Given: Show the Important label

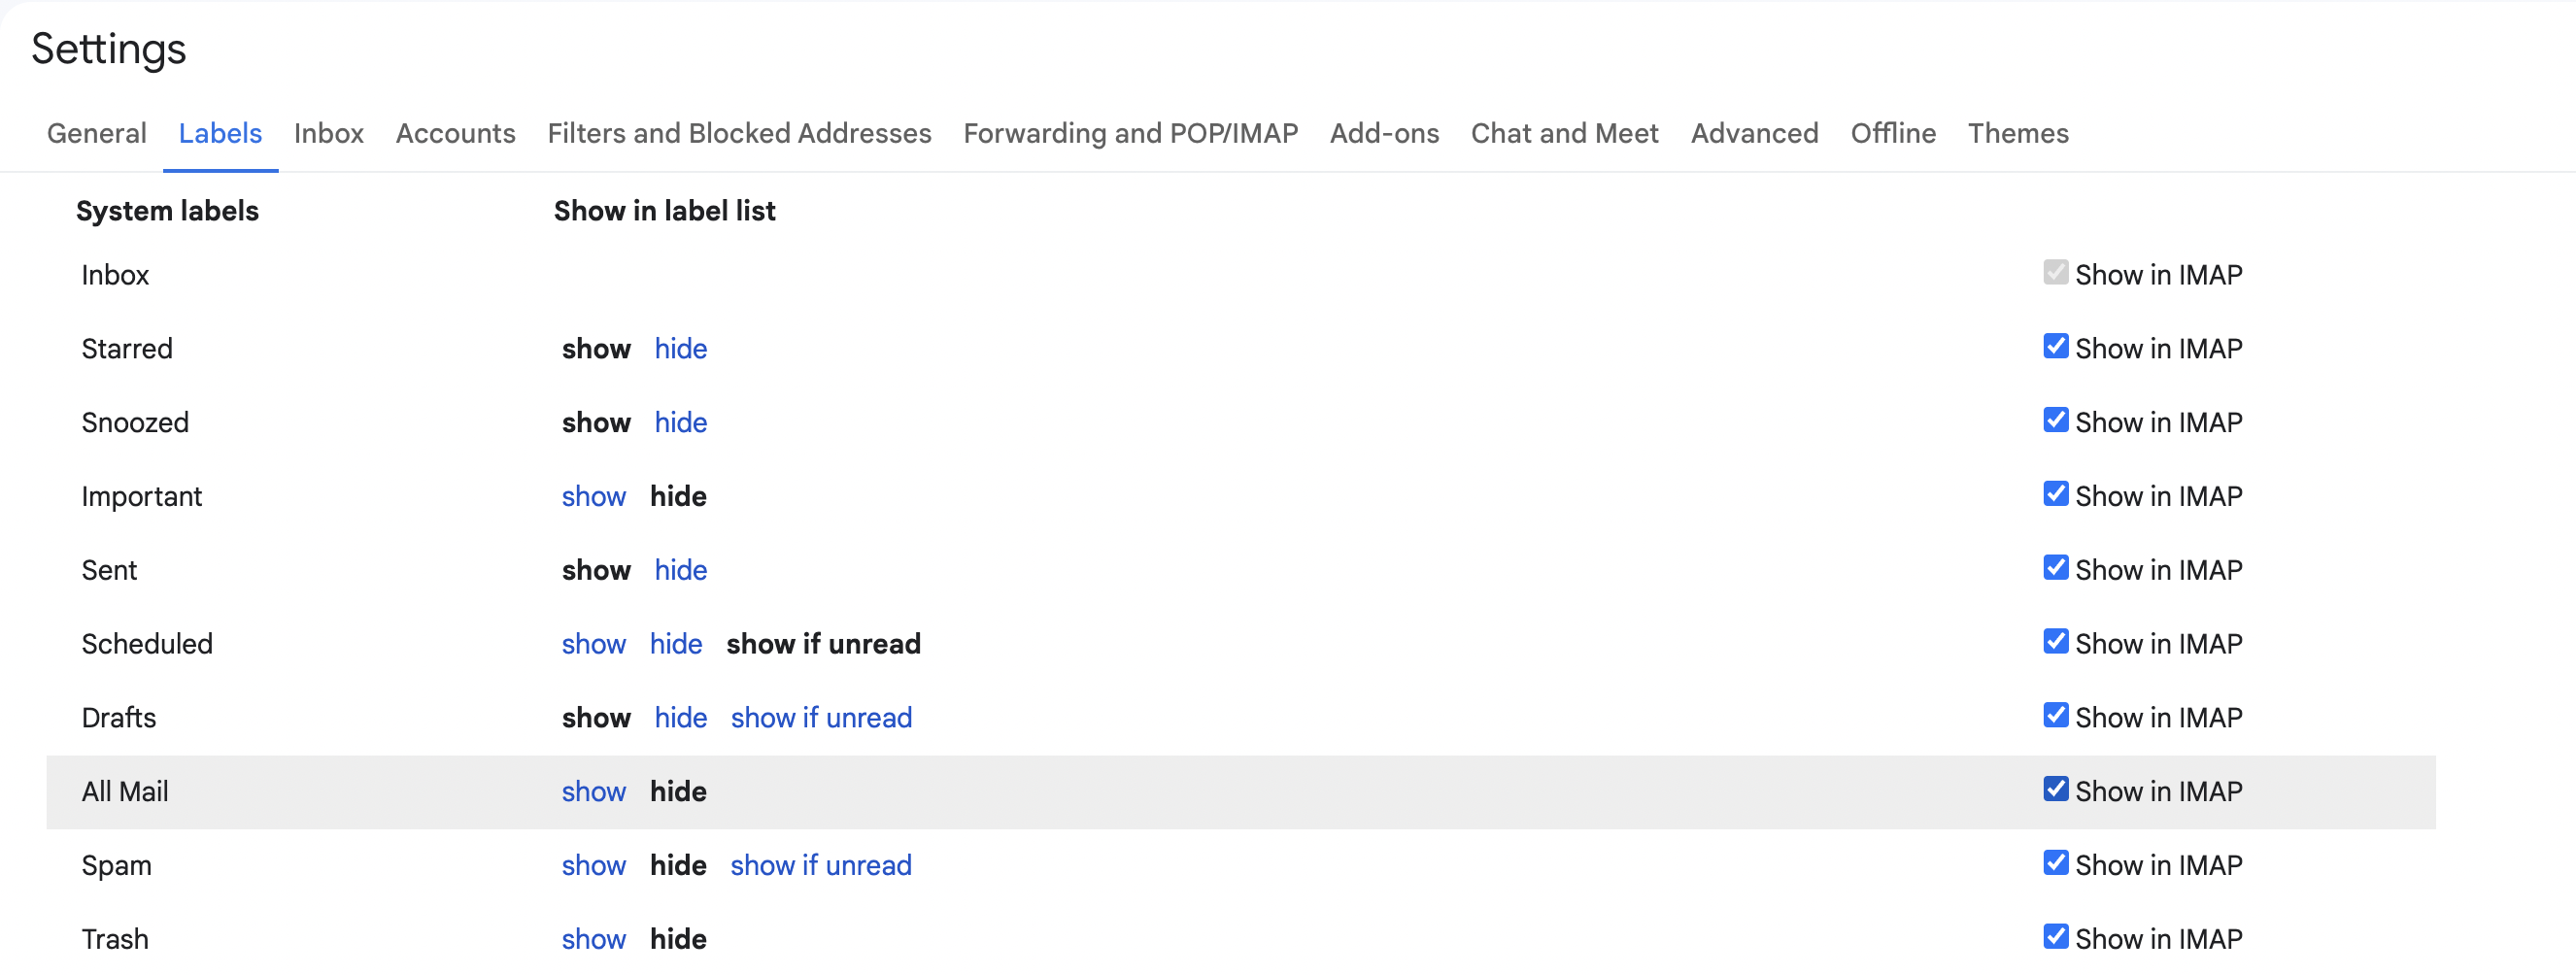Looking at the screenshot, I should point(594,495).
